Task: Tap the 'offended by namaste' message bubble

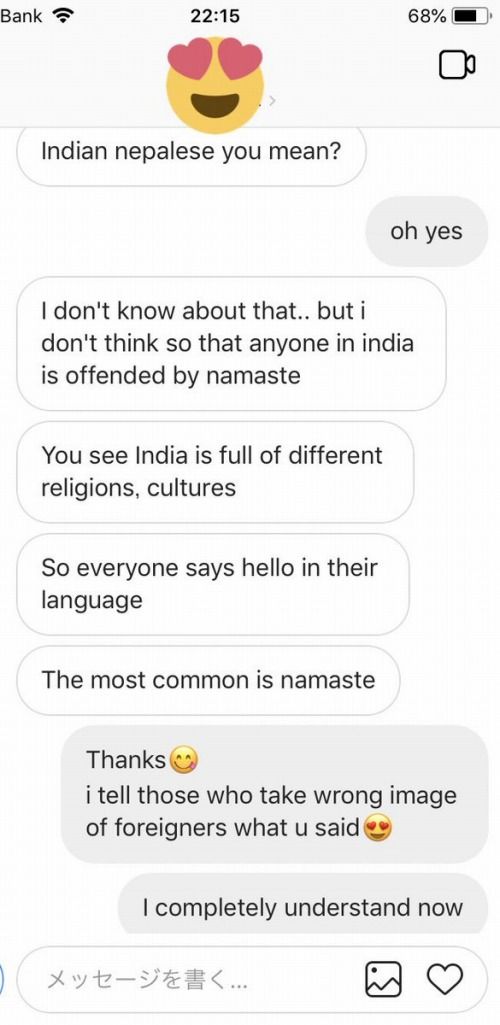Action: [231, 344]
